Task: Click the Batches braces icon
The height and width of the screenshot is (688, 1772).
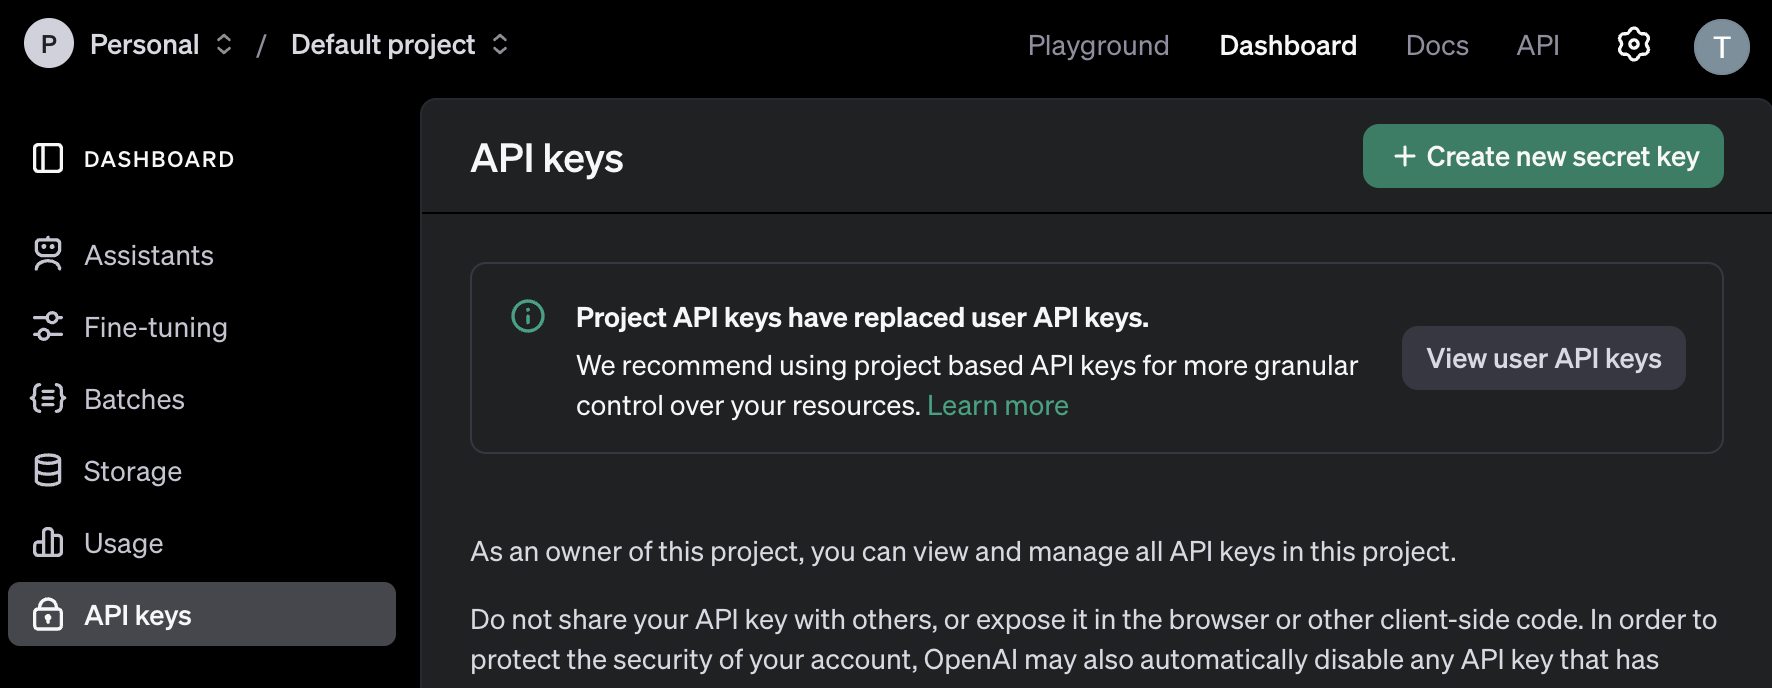Action: (48, 399)
